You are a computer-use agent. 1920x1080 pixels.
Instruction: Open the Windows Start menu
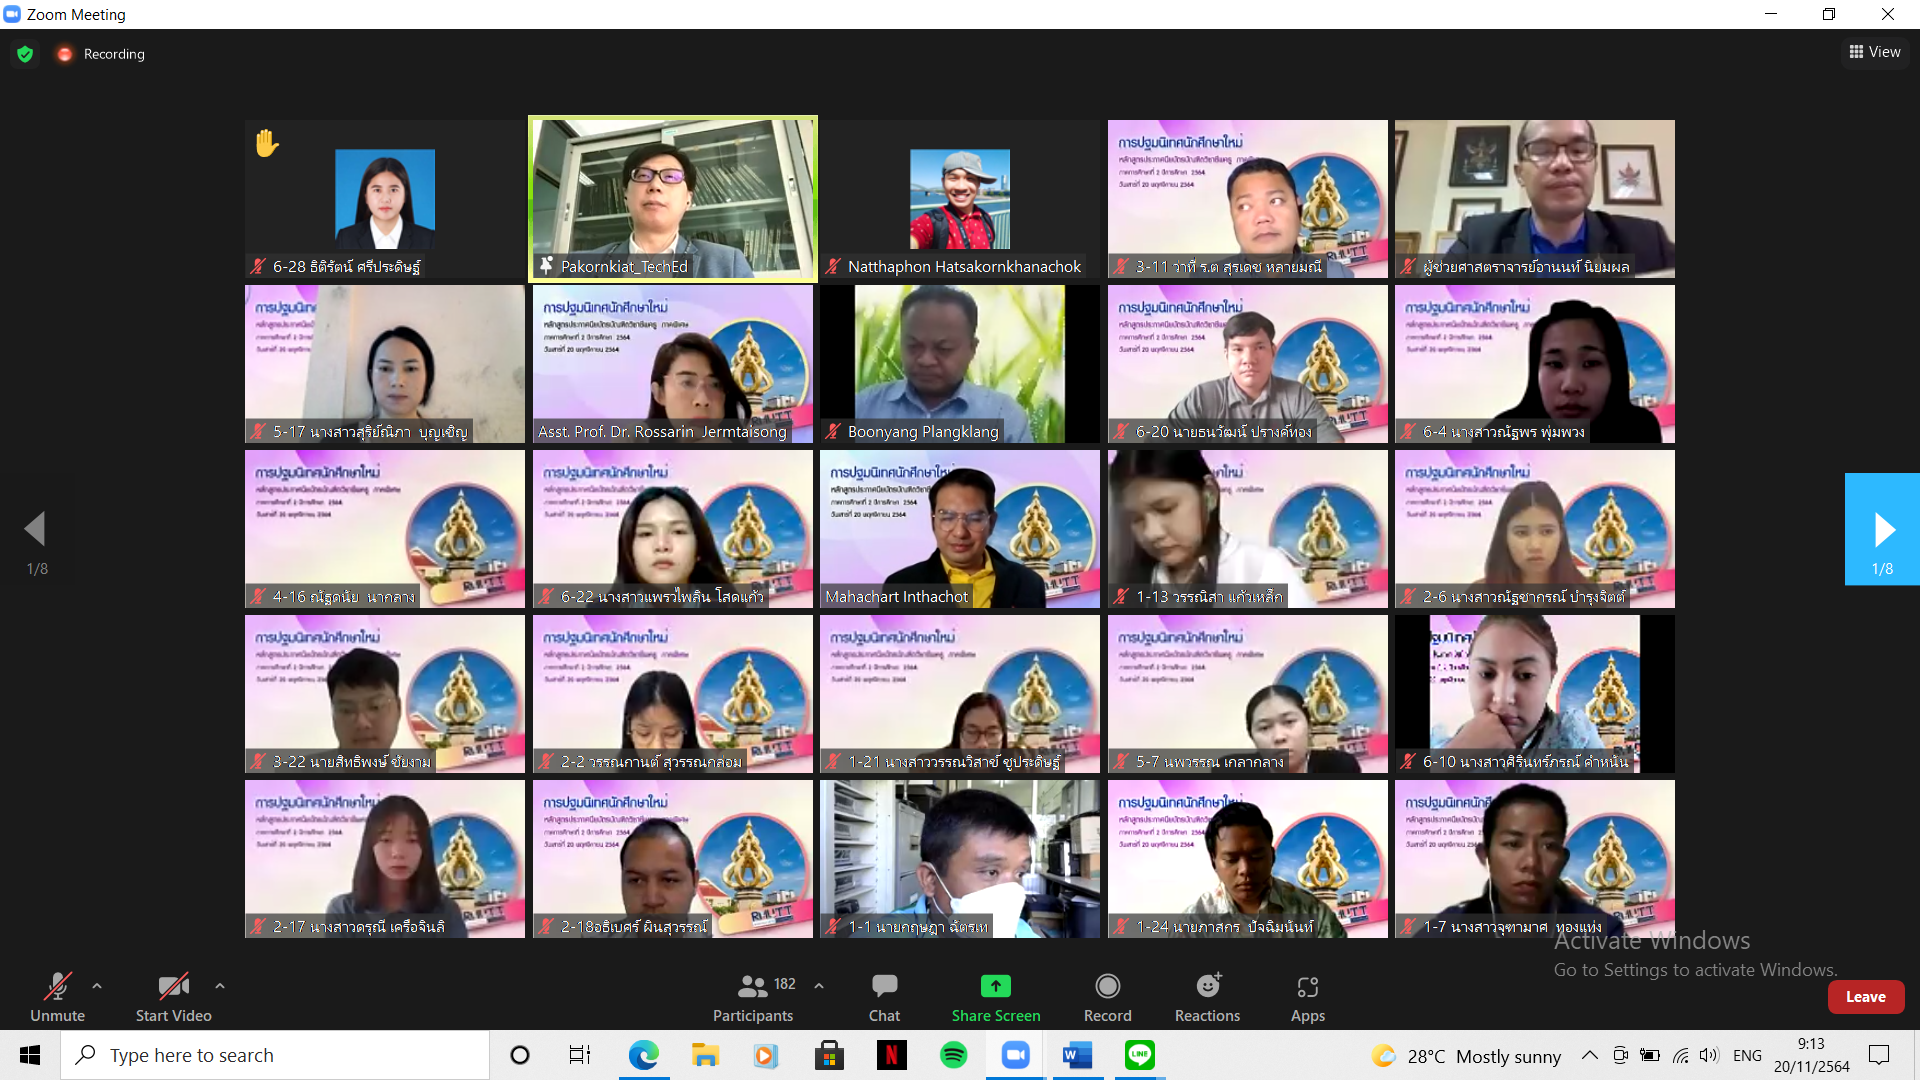(x=30, y=1055)
